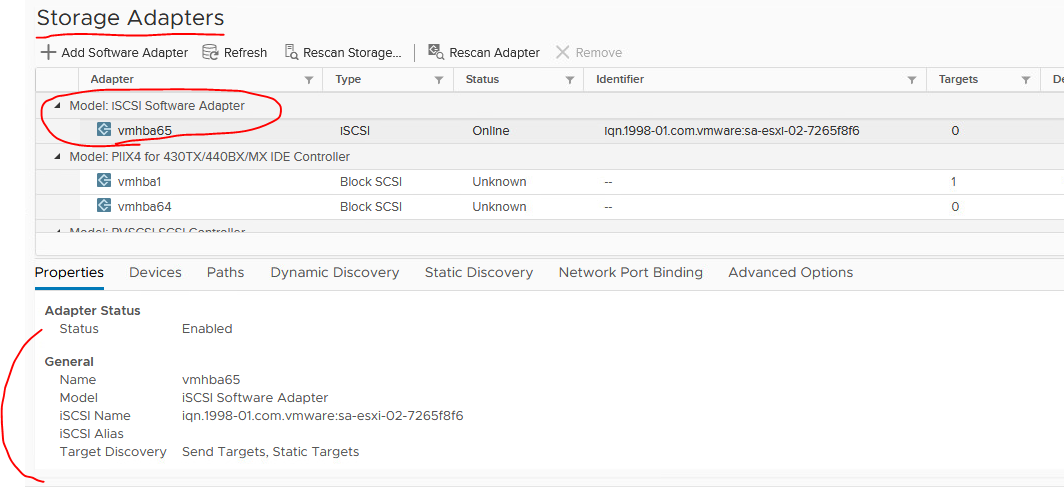This screenshot has height=487, width=1064.
Task: Click the Add Software Adapter plus icon
Action: (x=48, y=52)
